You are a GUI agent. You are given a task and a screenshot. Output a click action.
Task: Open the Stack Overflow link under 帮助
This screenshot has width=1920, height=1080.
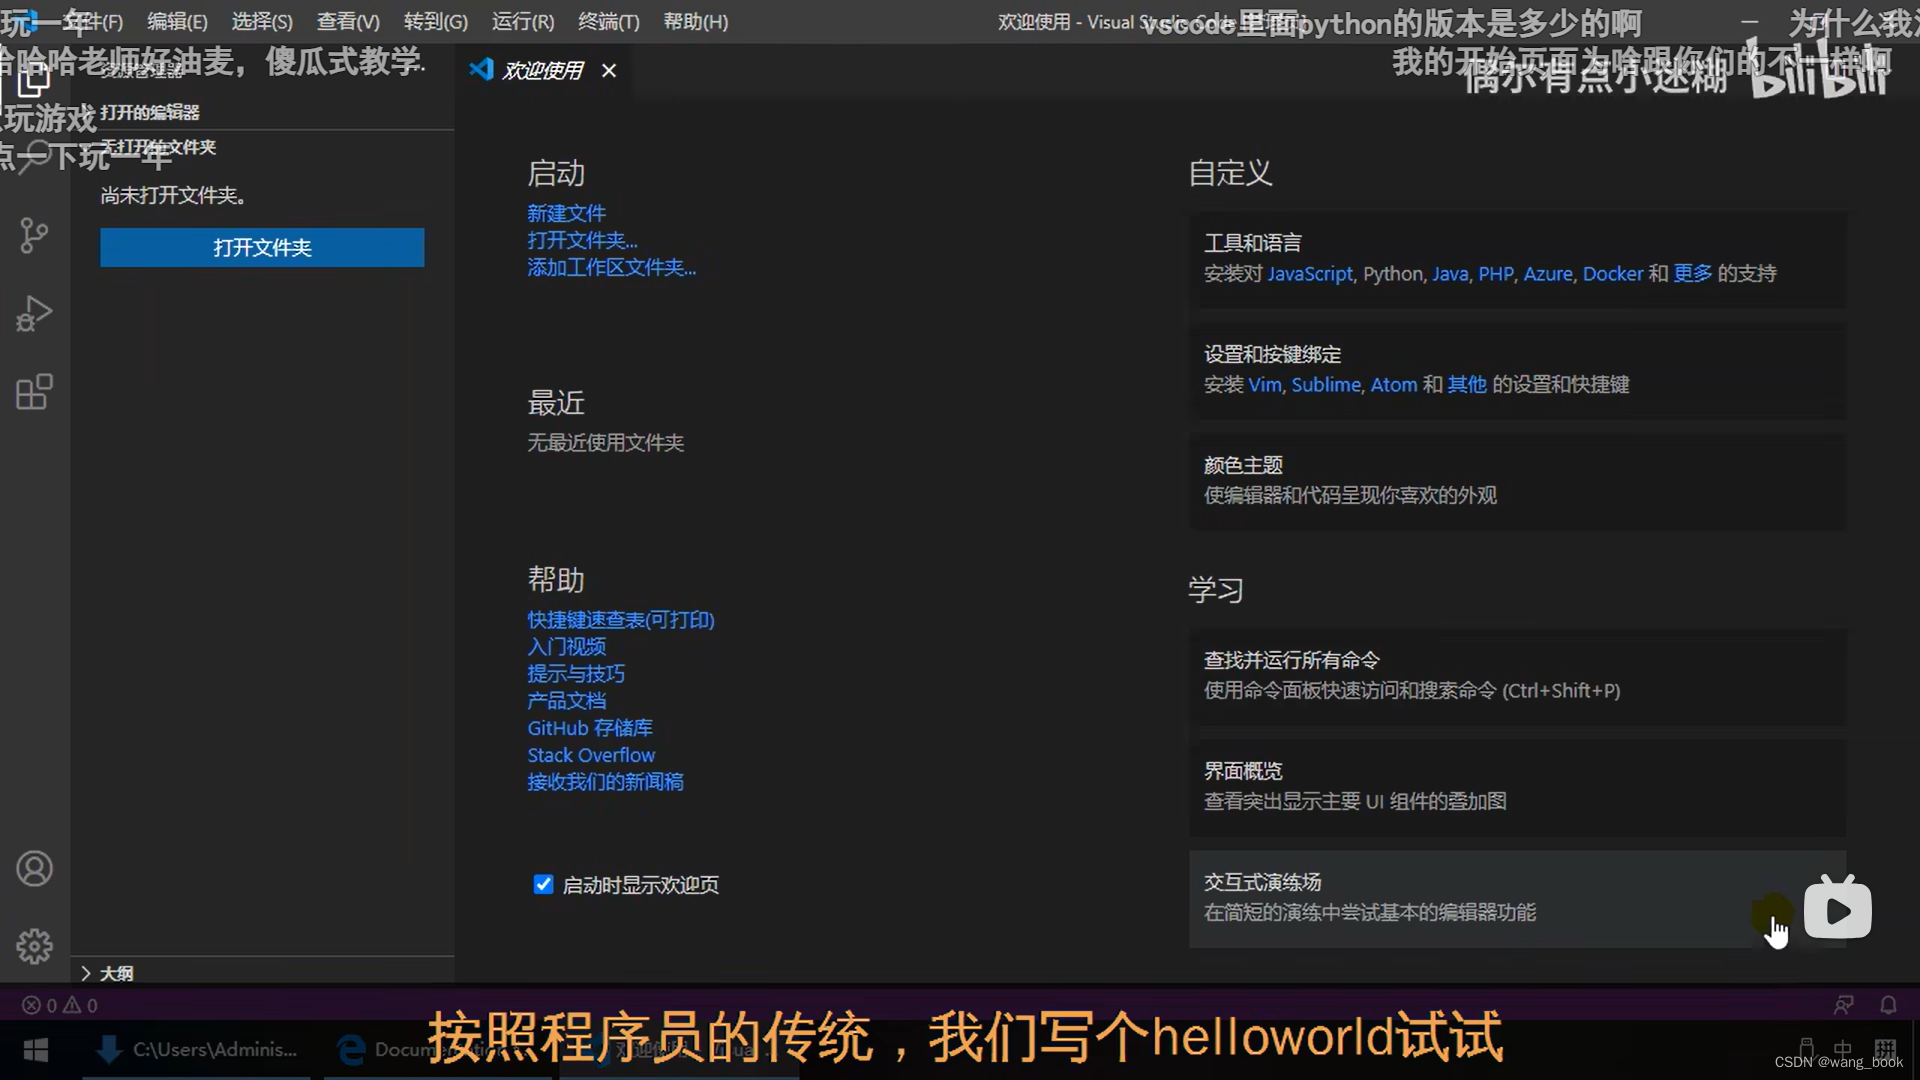coord(590,754)
